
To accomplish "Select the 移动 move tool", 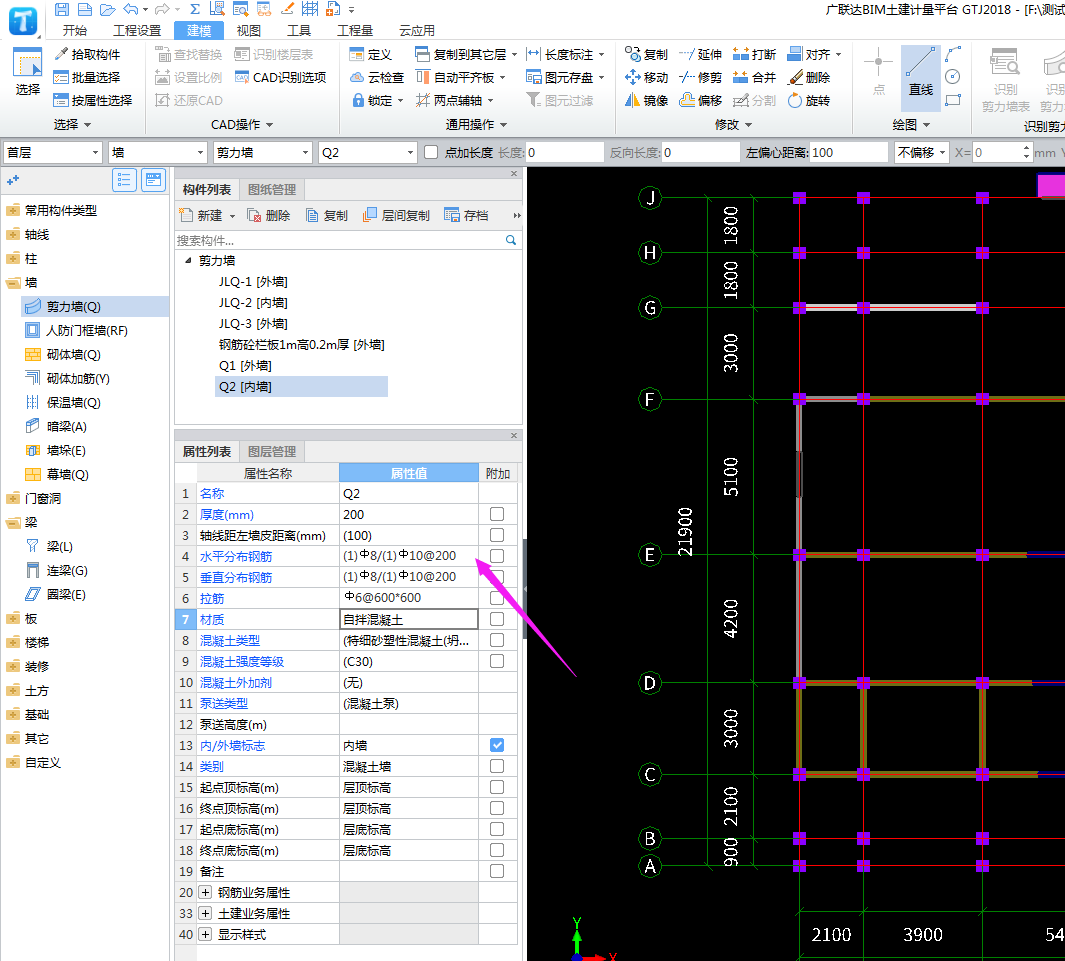I will (x=647, y=77).
